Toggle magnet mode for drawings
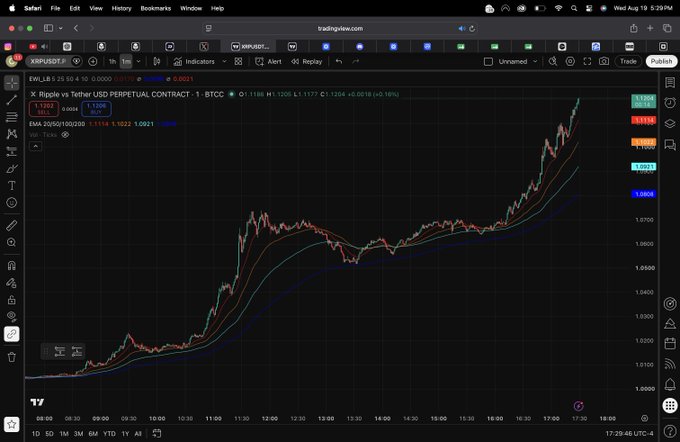680x442 pixels. click(x=12, y=265)
